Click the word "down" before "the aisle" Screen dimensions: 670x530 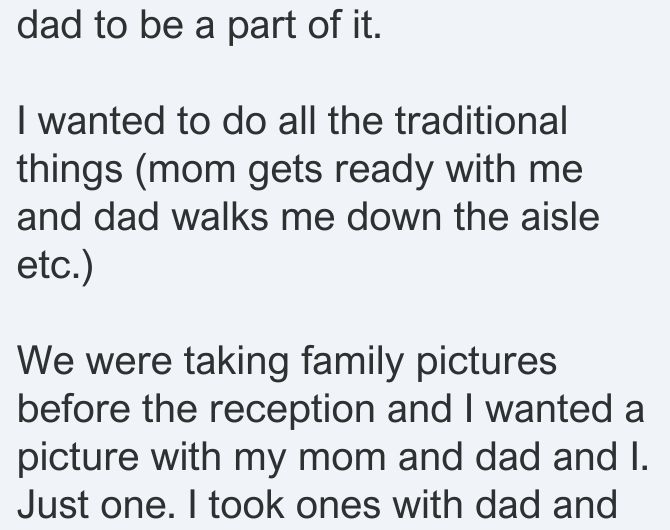tap(394, 217)
